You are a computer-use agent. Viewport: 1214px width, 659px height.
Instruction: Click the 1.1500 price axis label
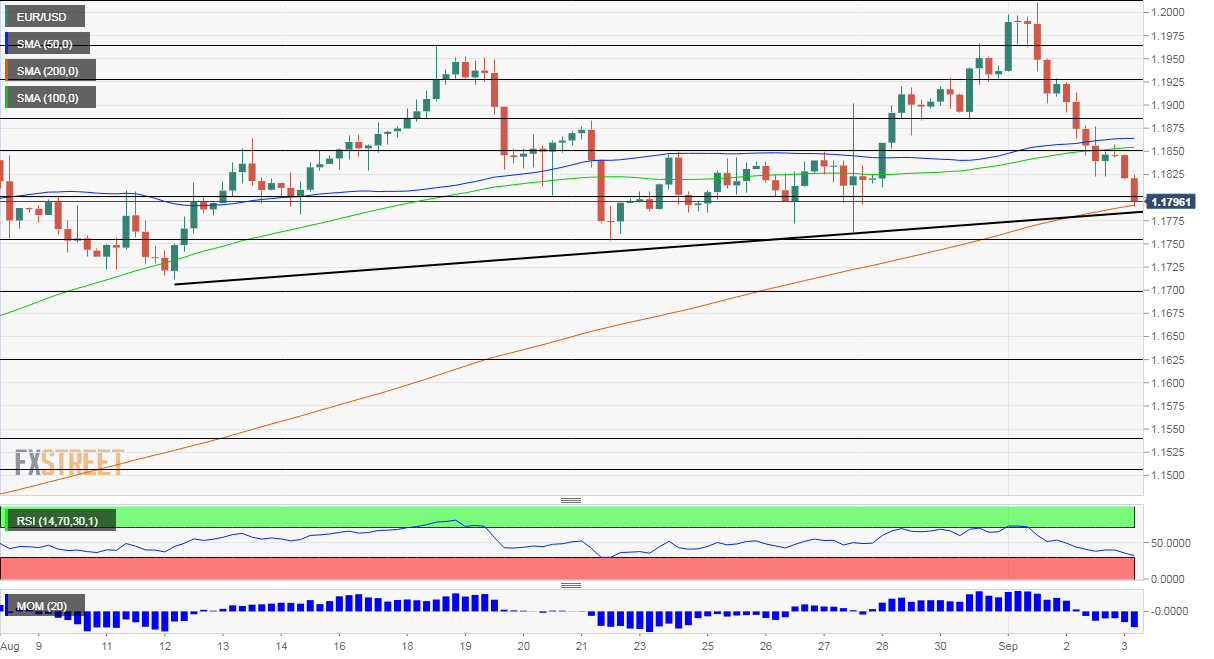[x=1168, y=476]
